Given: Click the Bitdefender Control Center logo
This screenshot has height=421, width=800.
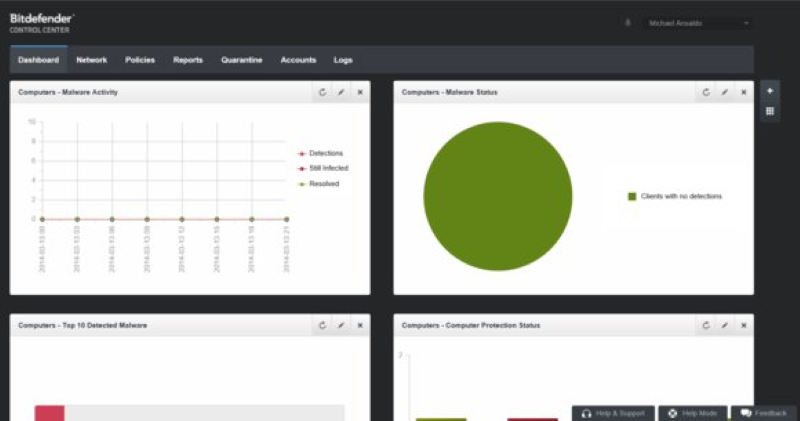Looking at the screenshot, I should click(42, 23).
